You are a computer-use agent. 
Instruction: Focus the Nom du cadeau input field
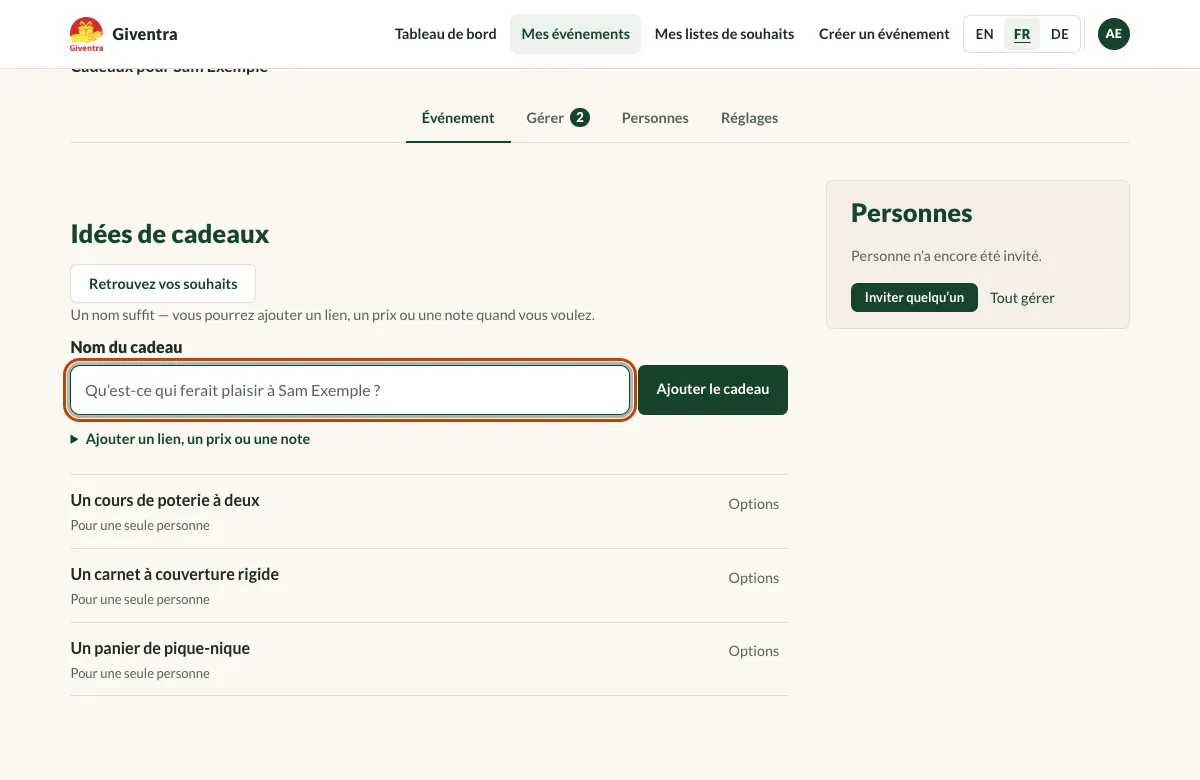click(x=350, y=390)
